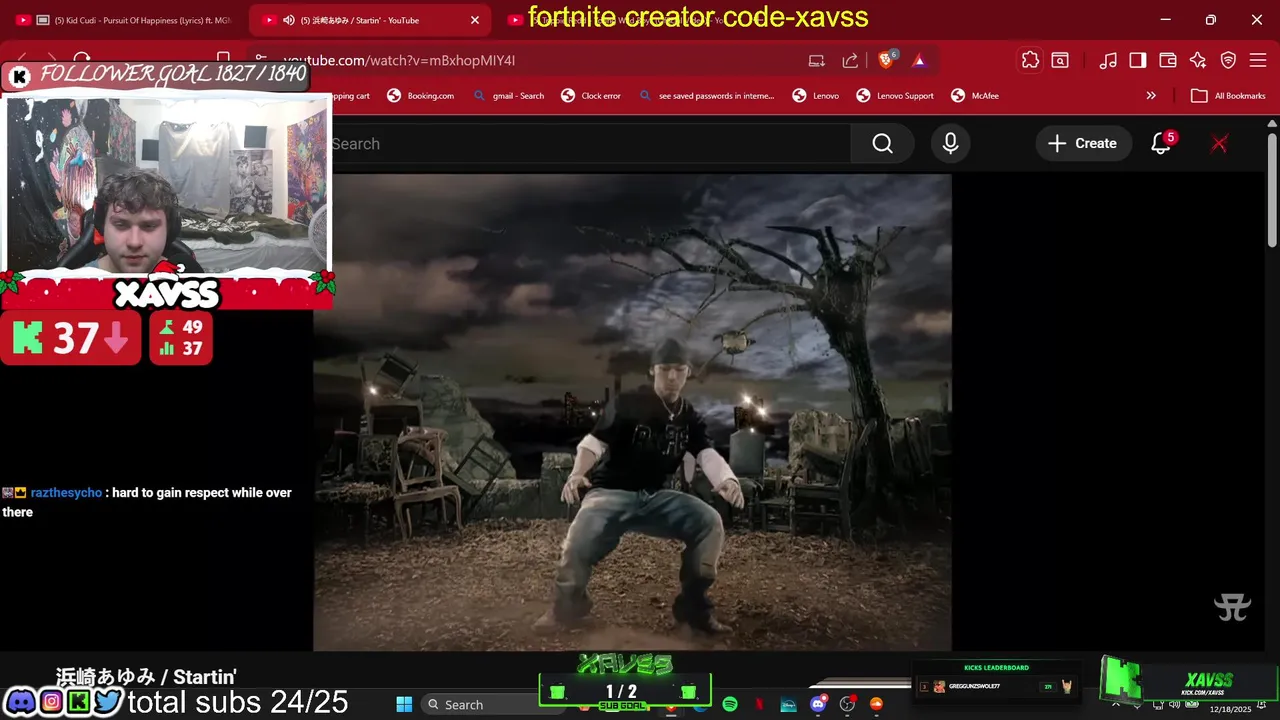The width and height of the screenshot is (1280, 720).
Task: Click the 12/18/2025 taskbar date
Action: pyautogui.click(x=1230, y=709)
